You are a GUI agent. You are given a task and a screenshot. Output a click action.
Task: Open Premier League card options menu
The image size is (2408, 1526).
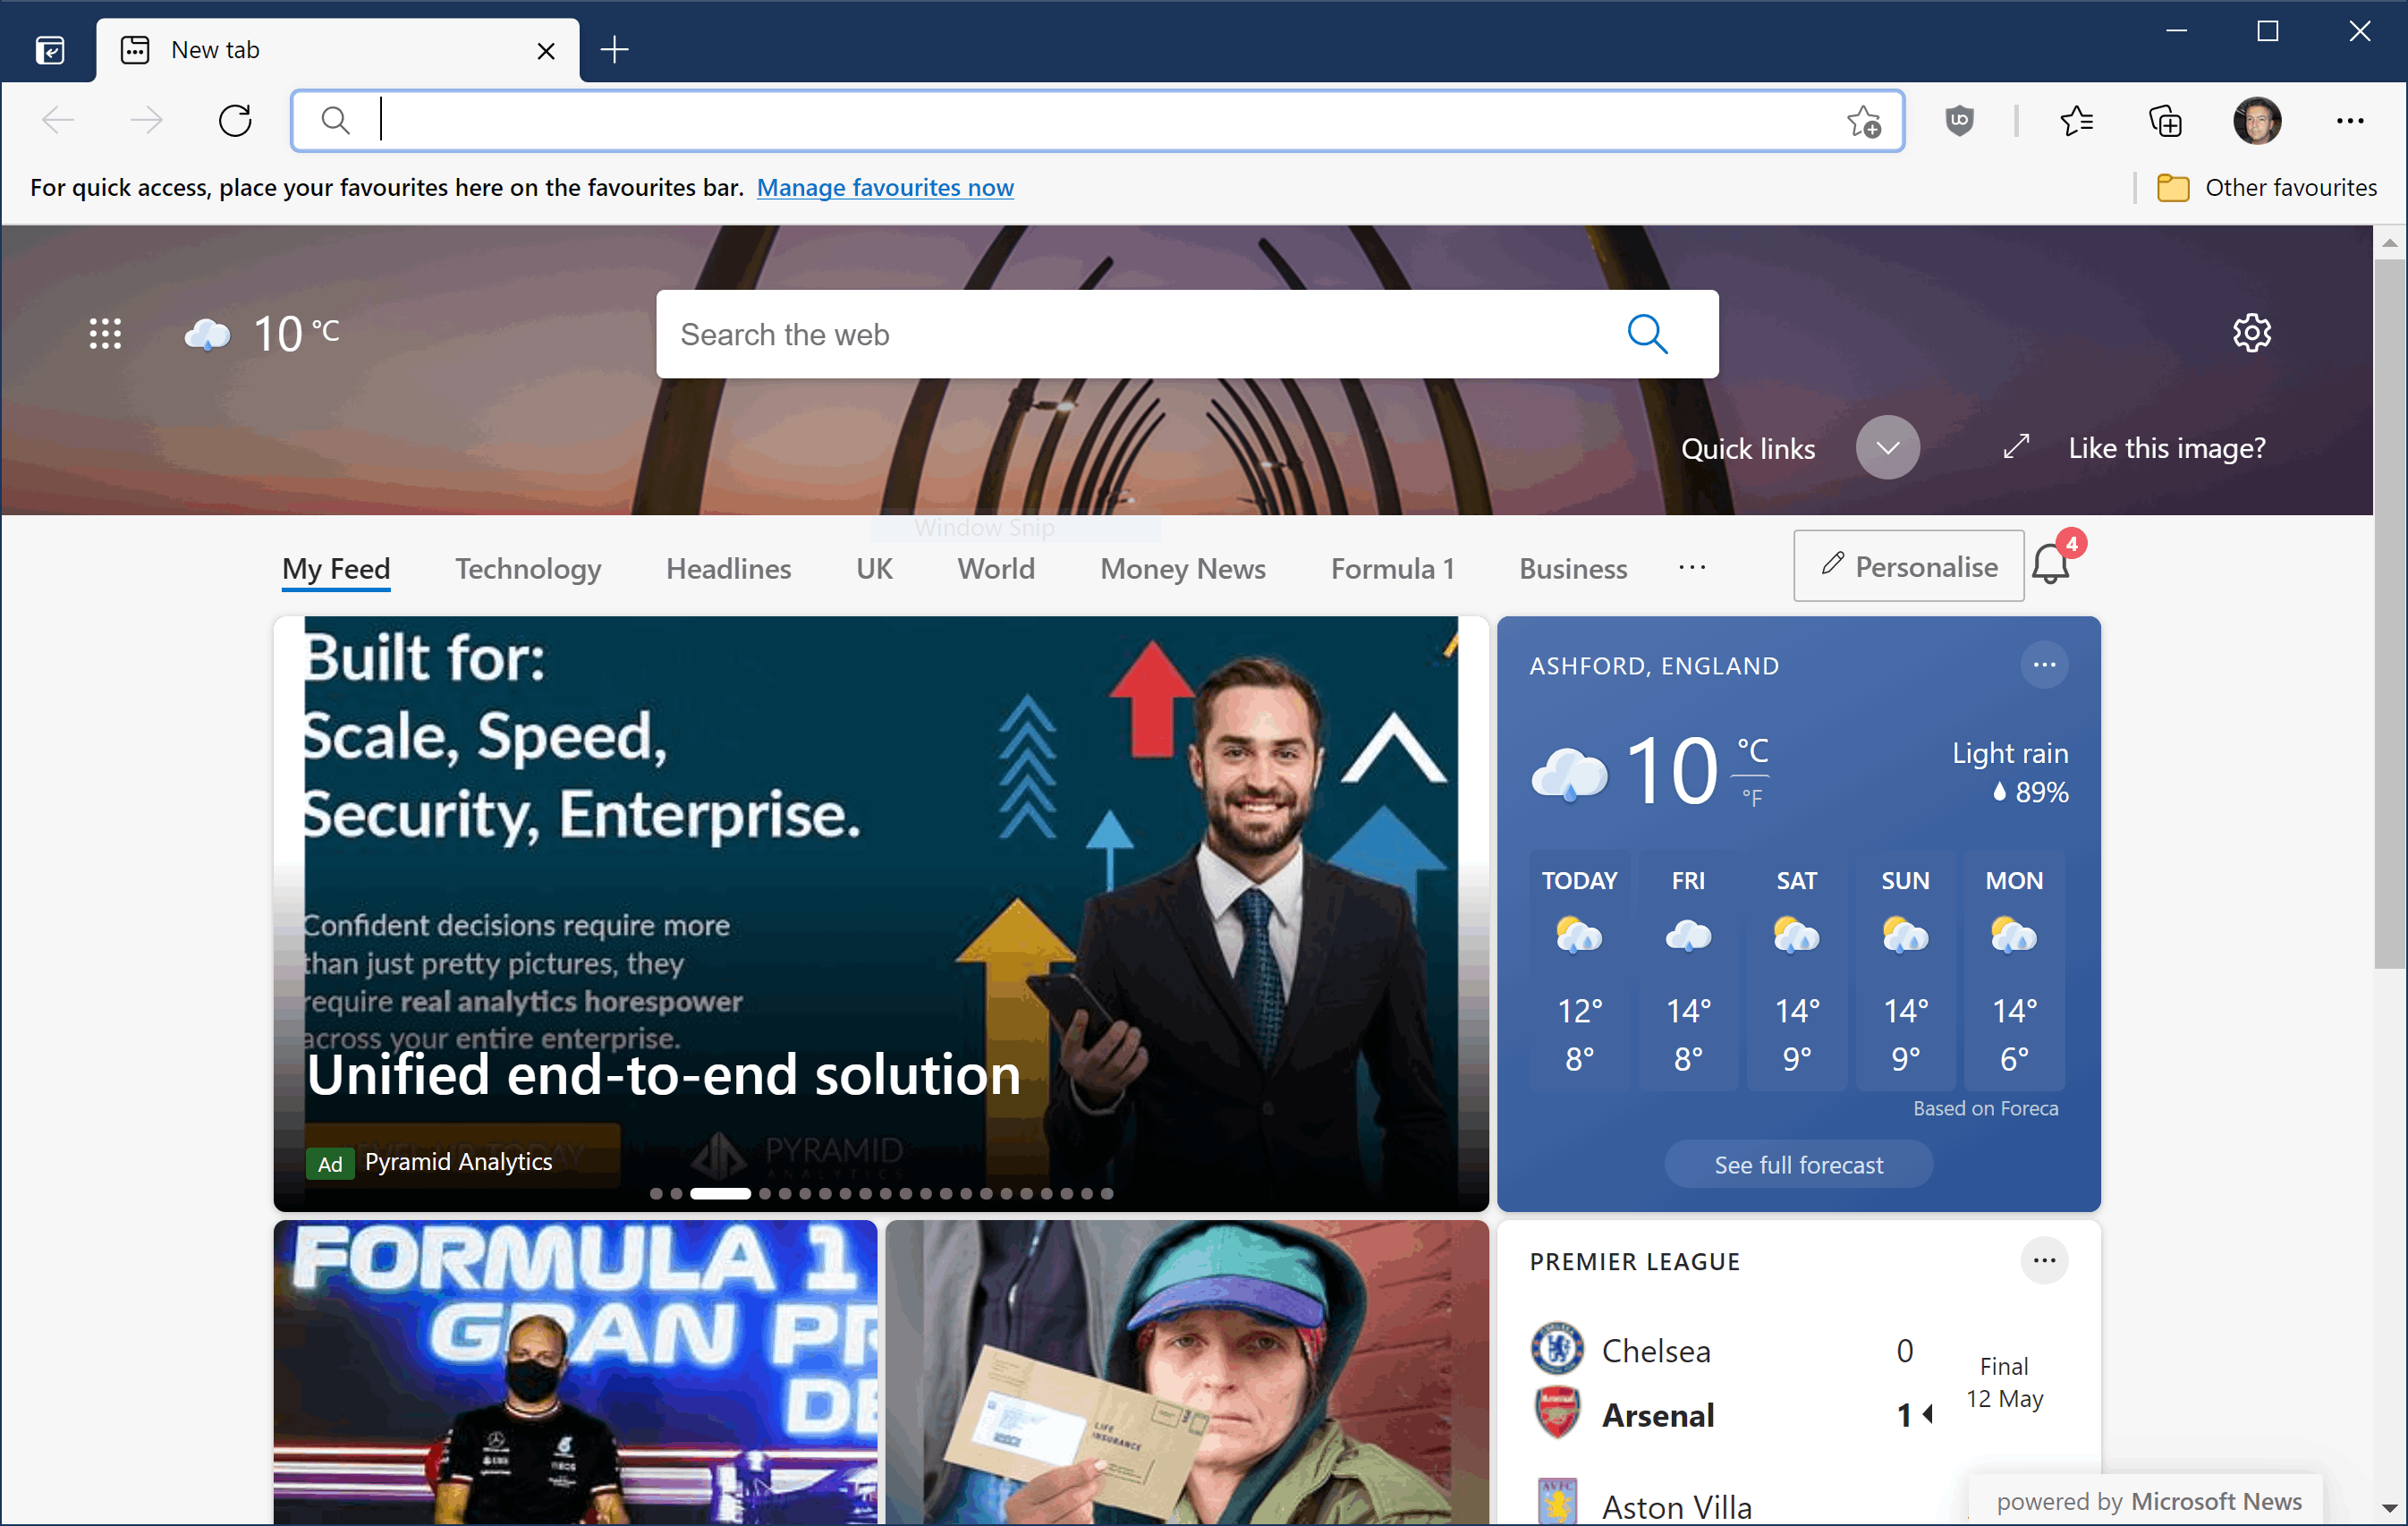(2044, 1261)
